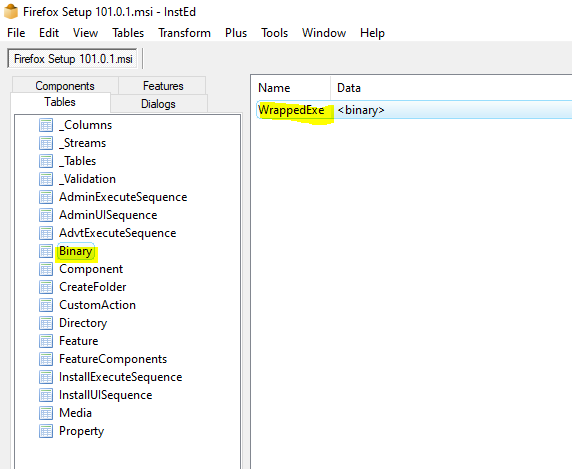Click the _Streams table icon
Viewport: 572px width, 469px height.
[46, 143]
